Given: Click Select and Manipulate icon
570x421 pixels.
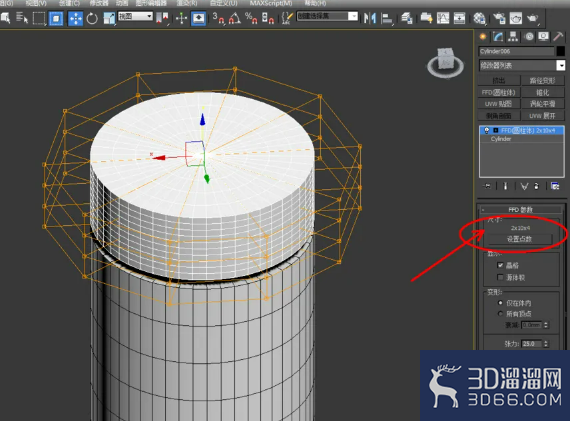Looking at the screenshot, I should click(181, 18).
